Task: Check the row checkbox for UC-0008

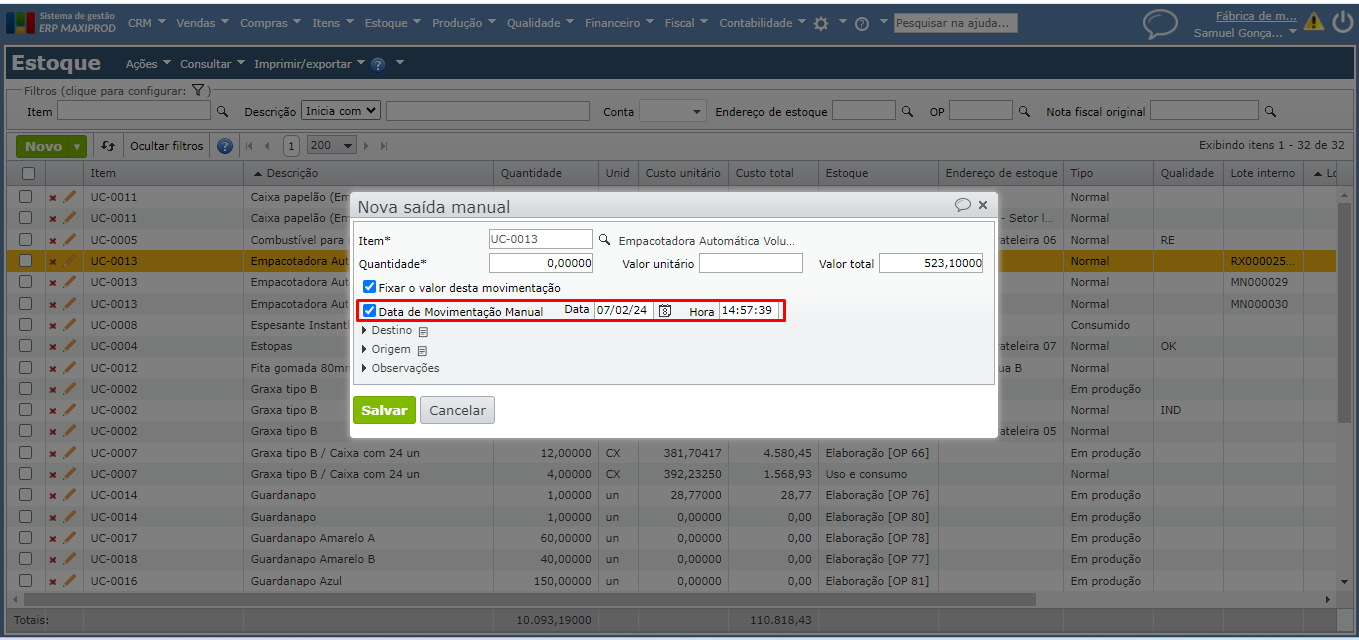Action: point(26,325)
